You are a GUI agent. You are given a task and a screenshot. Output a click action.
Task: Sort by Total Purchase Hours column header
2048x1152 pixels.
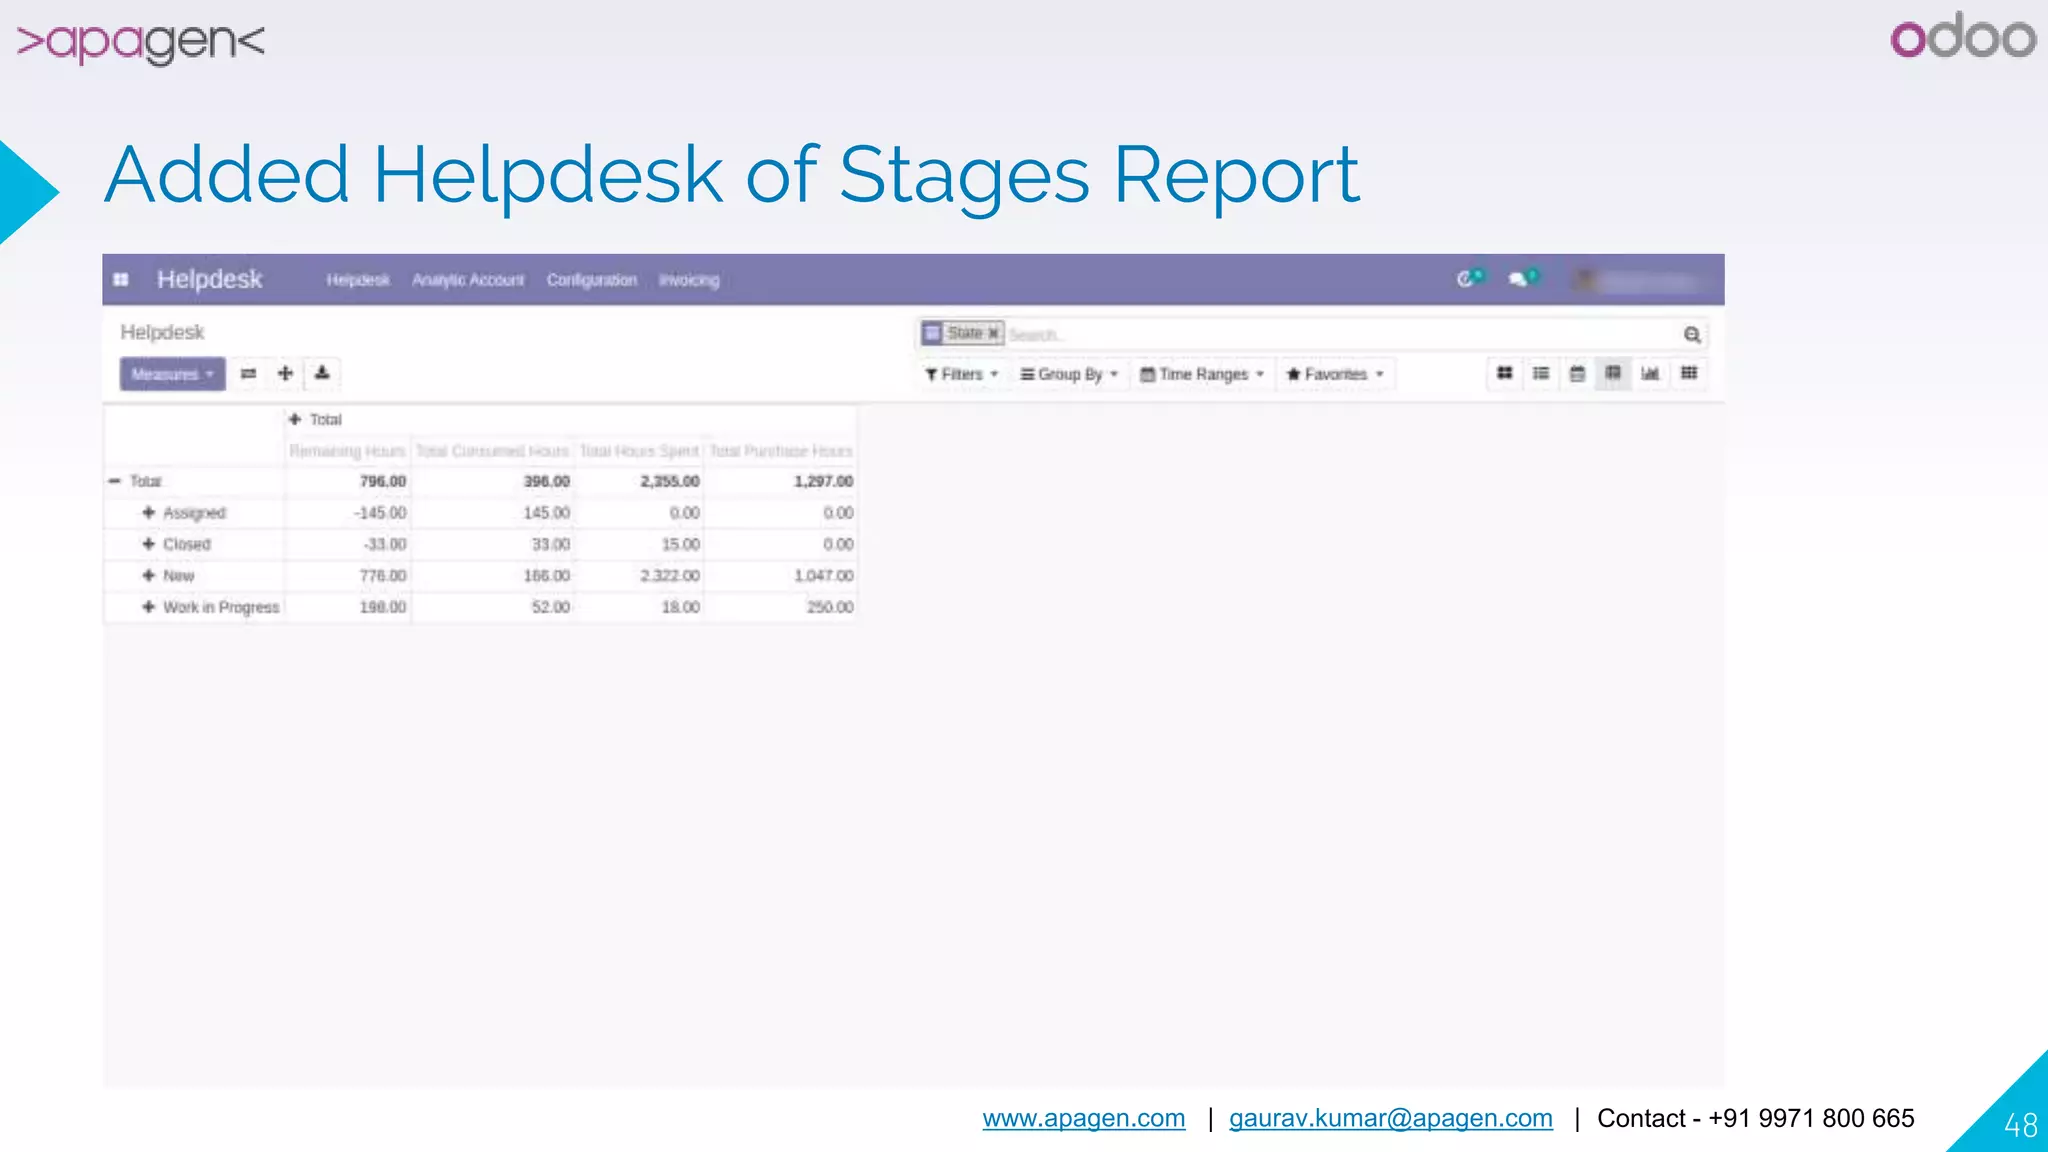tap(781, 451)
